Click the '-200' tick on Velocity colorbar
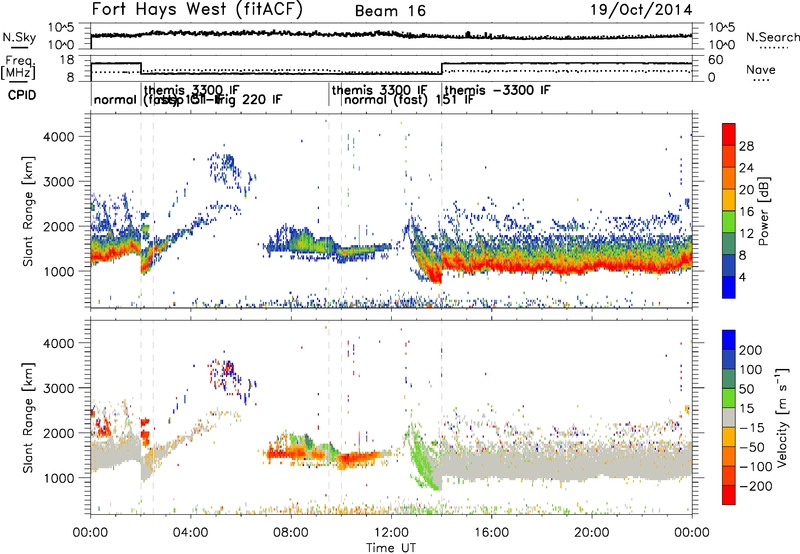This screenshot has height=554, width=800. pyautogui.click(x=756, y=486)
